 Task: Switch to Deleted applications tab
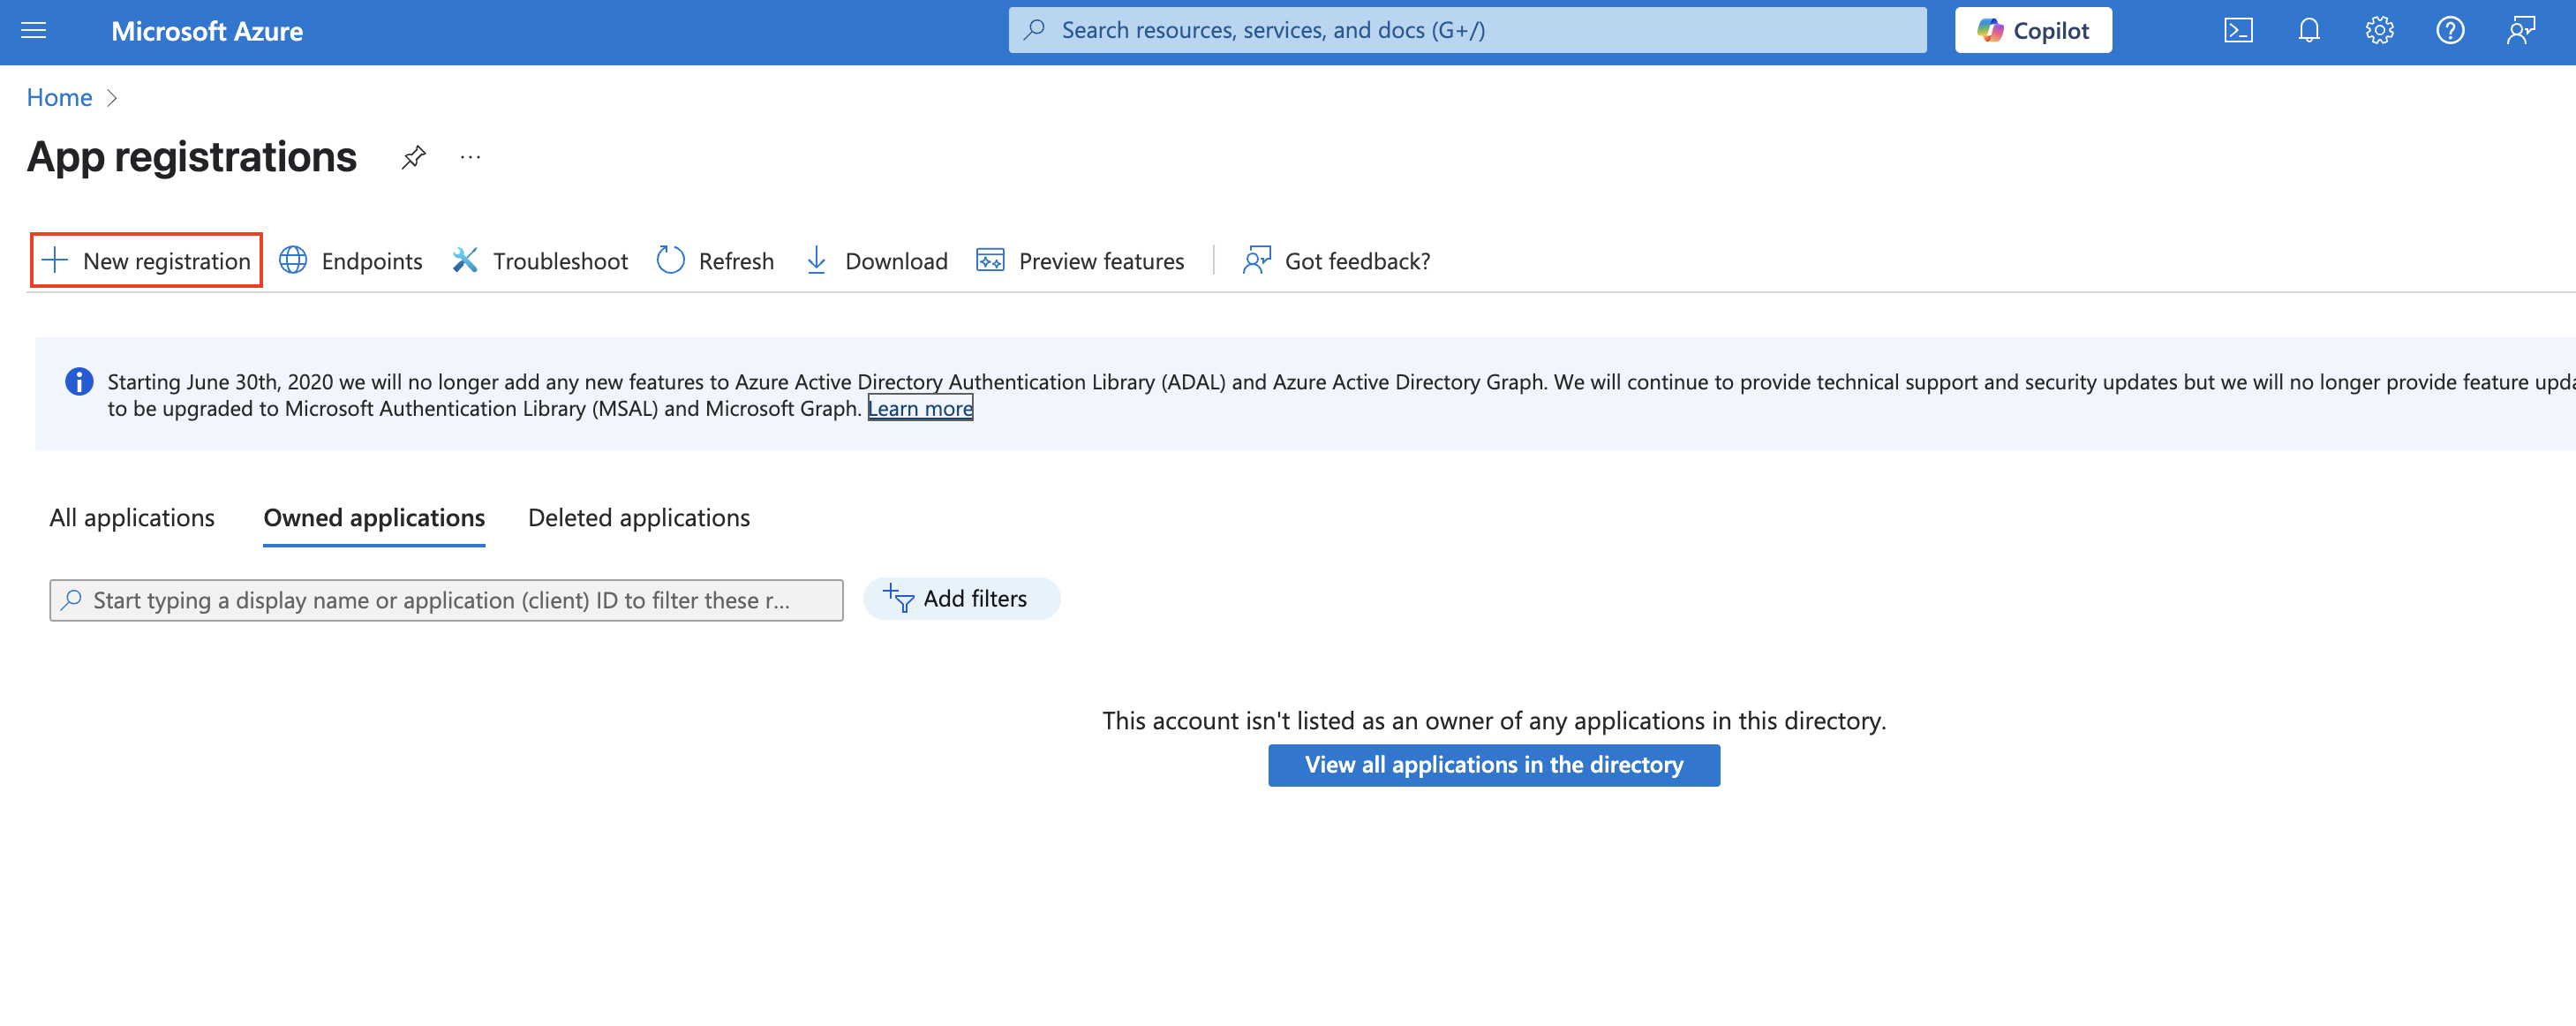tap(639, 517)
